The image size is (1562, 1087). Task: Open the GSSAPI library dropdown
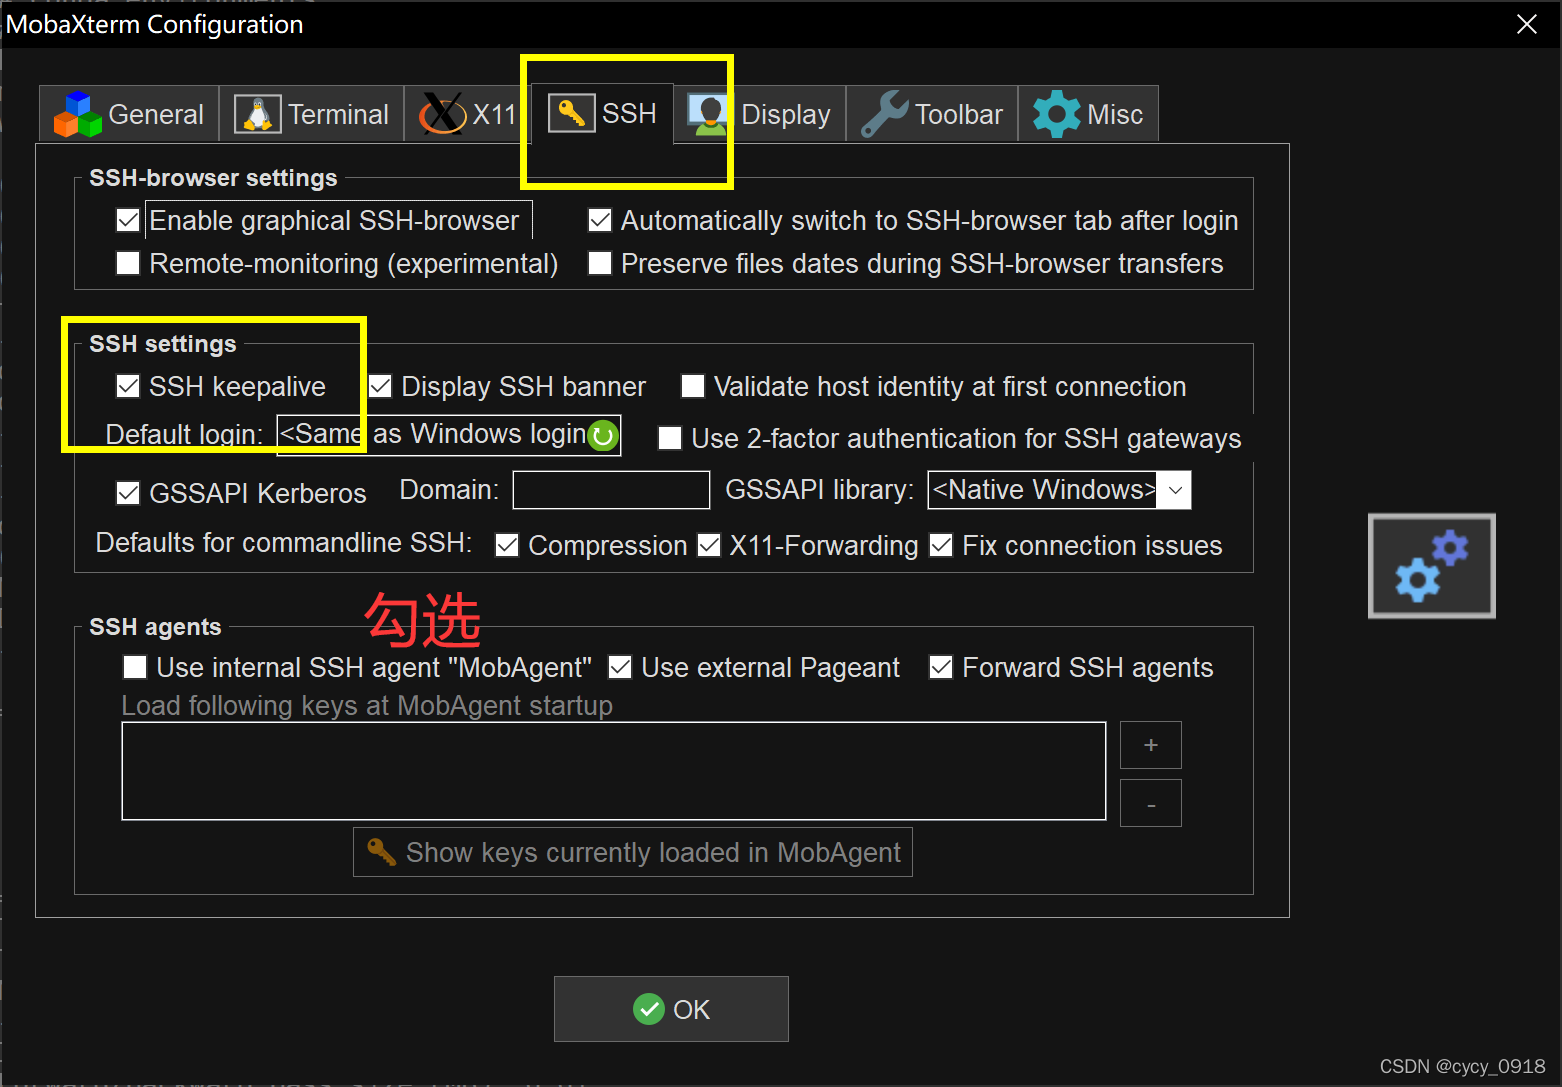(x=1174, y=490)
